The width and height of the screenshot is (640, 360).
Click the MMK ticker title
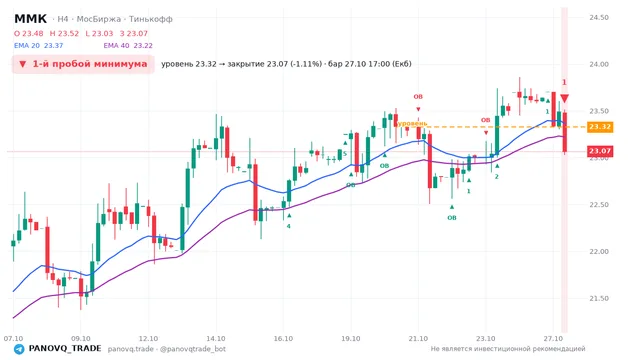pyautogui.click(x=31, y=19)
